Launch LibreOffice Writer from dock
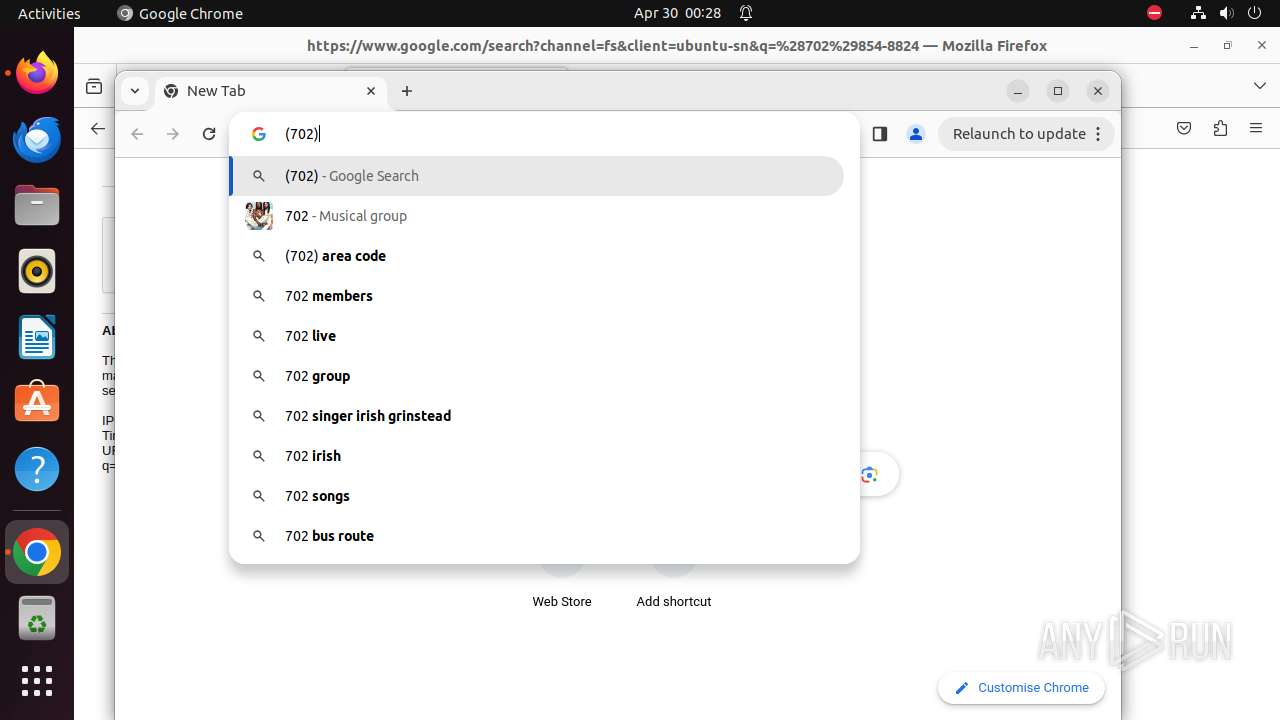Viewport: 1280px width, 720px height. point(37,337)
